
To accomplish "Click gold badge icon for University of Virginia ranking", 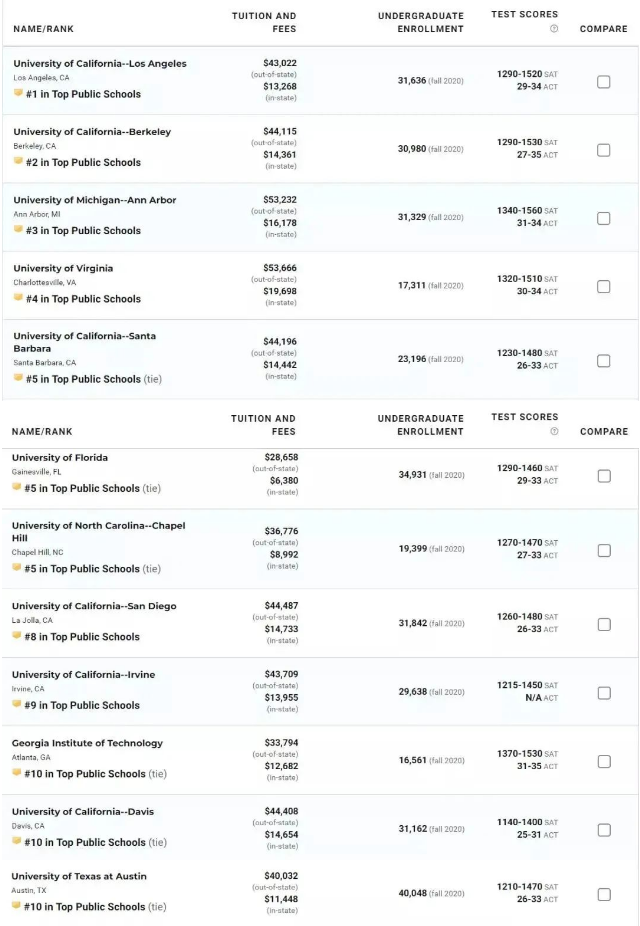I will 18,298.
